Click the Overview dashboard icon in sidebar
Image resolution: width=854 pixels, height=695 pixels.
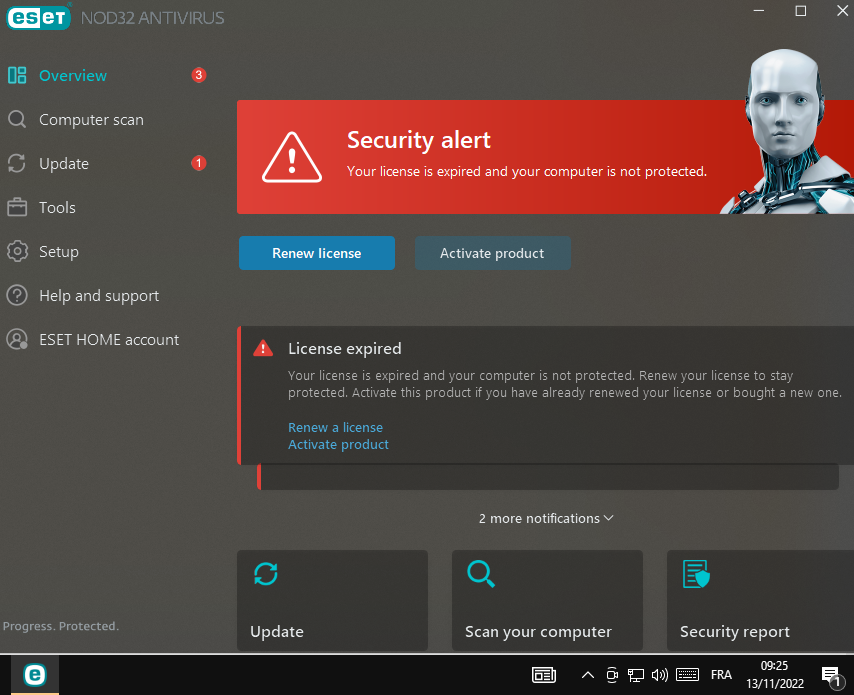coord(17,75)
